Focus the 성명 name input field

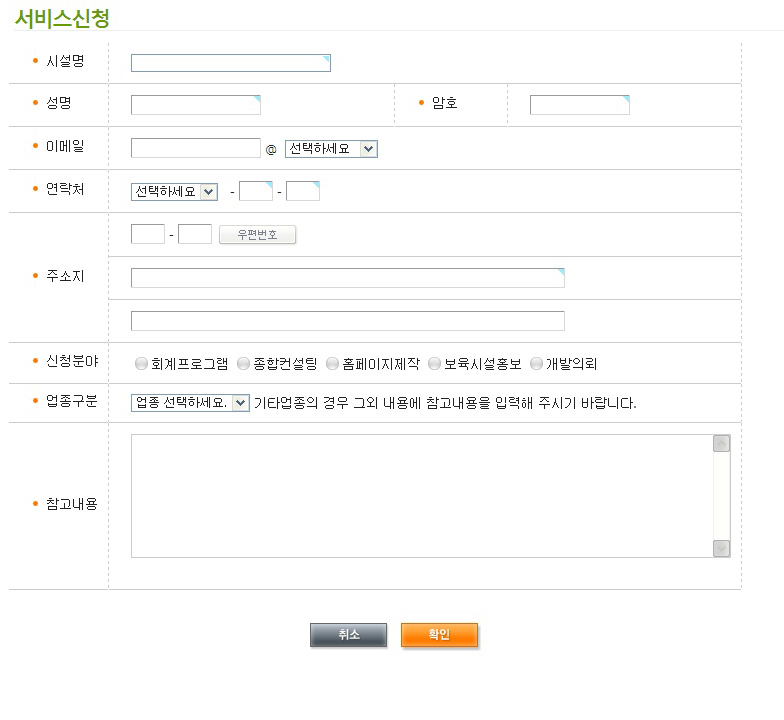click(195, 105)
